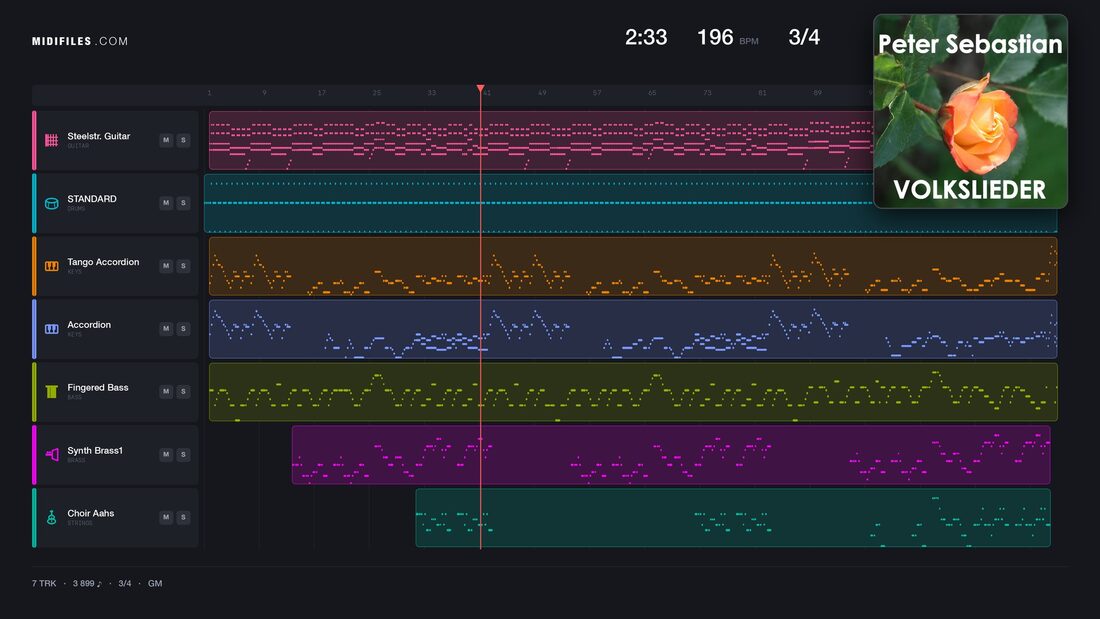The image size is (1100, 619).
Task: Click the GM label in status bar
Action: pos(155,583)
